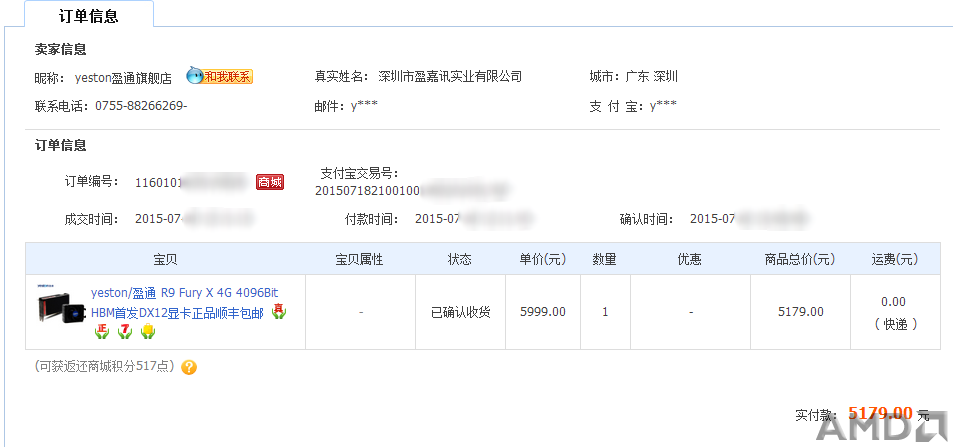Click the 和我联系 WangWang chat icon
The height and width of the screenshot is (447, 953).
click(x=219, y=76)
